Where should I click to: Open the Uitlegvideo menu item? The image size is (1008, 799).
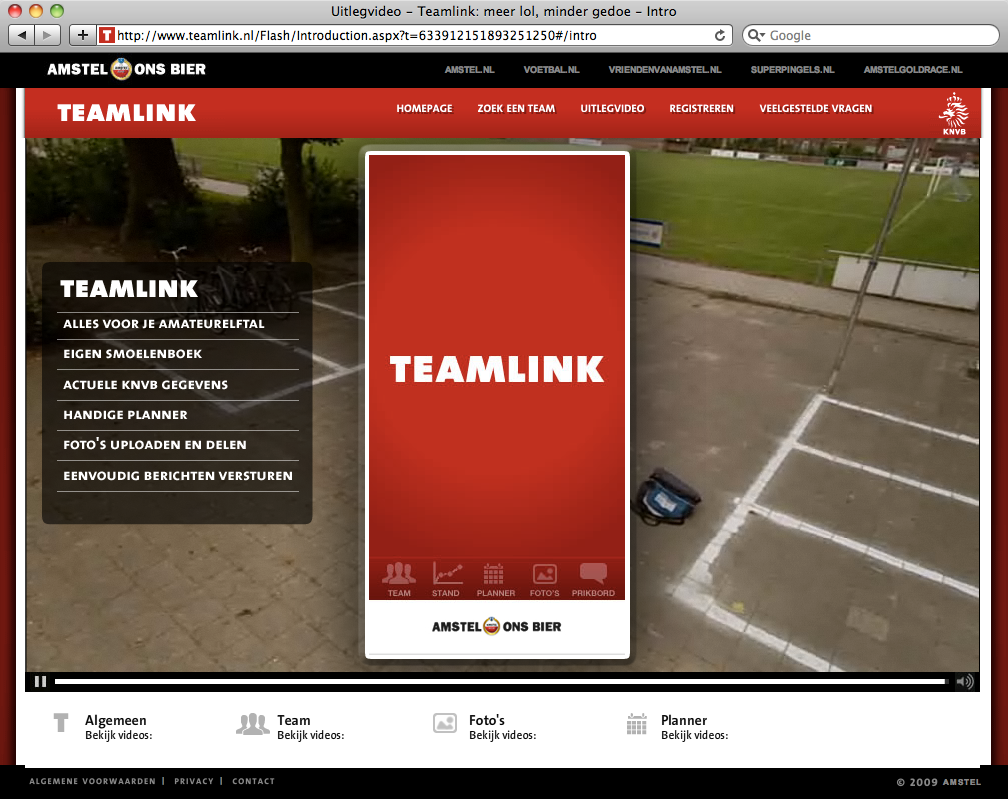pyautogui.click(x=612, y=109)
